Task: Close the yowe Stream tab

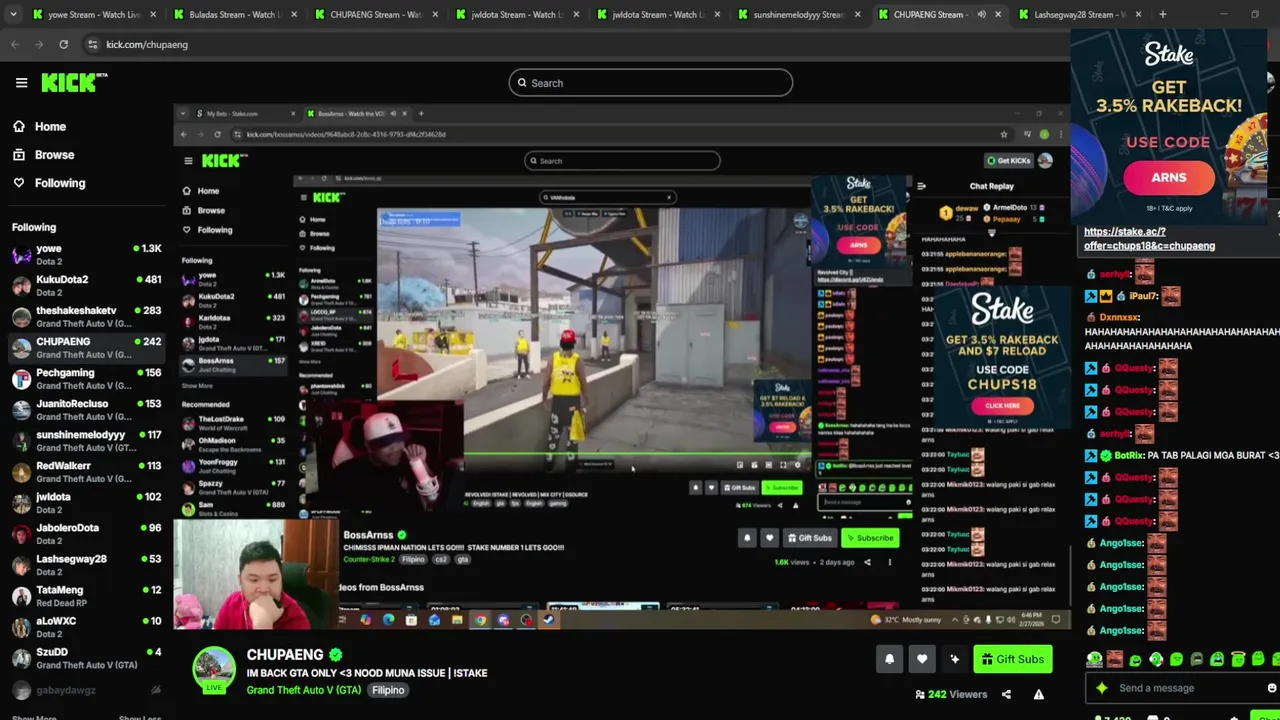Action: click(x=153, y=14)
